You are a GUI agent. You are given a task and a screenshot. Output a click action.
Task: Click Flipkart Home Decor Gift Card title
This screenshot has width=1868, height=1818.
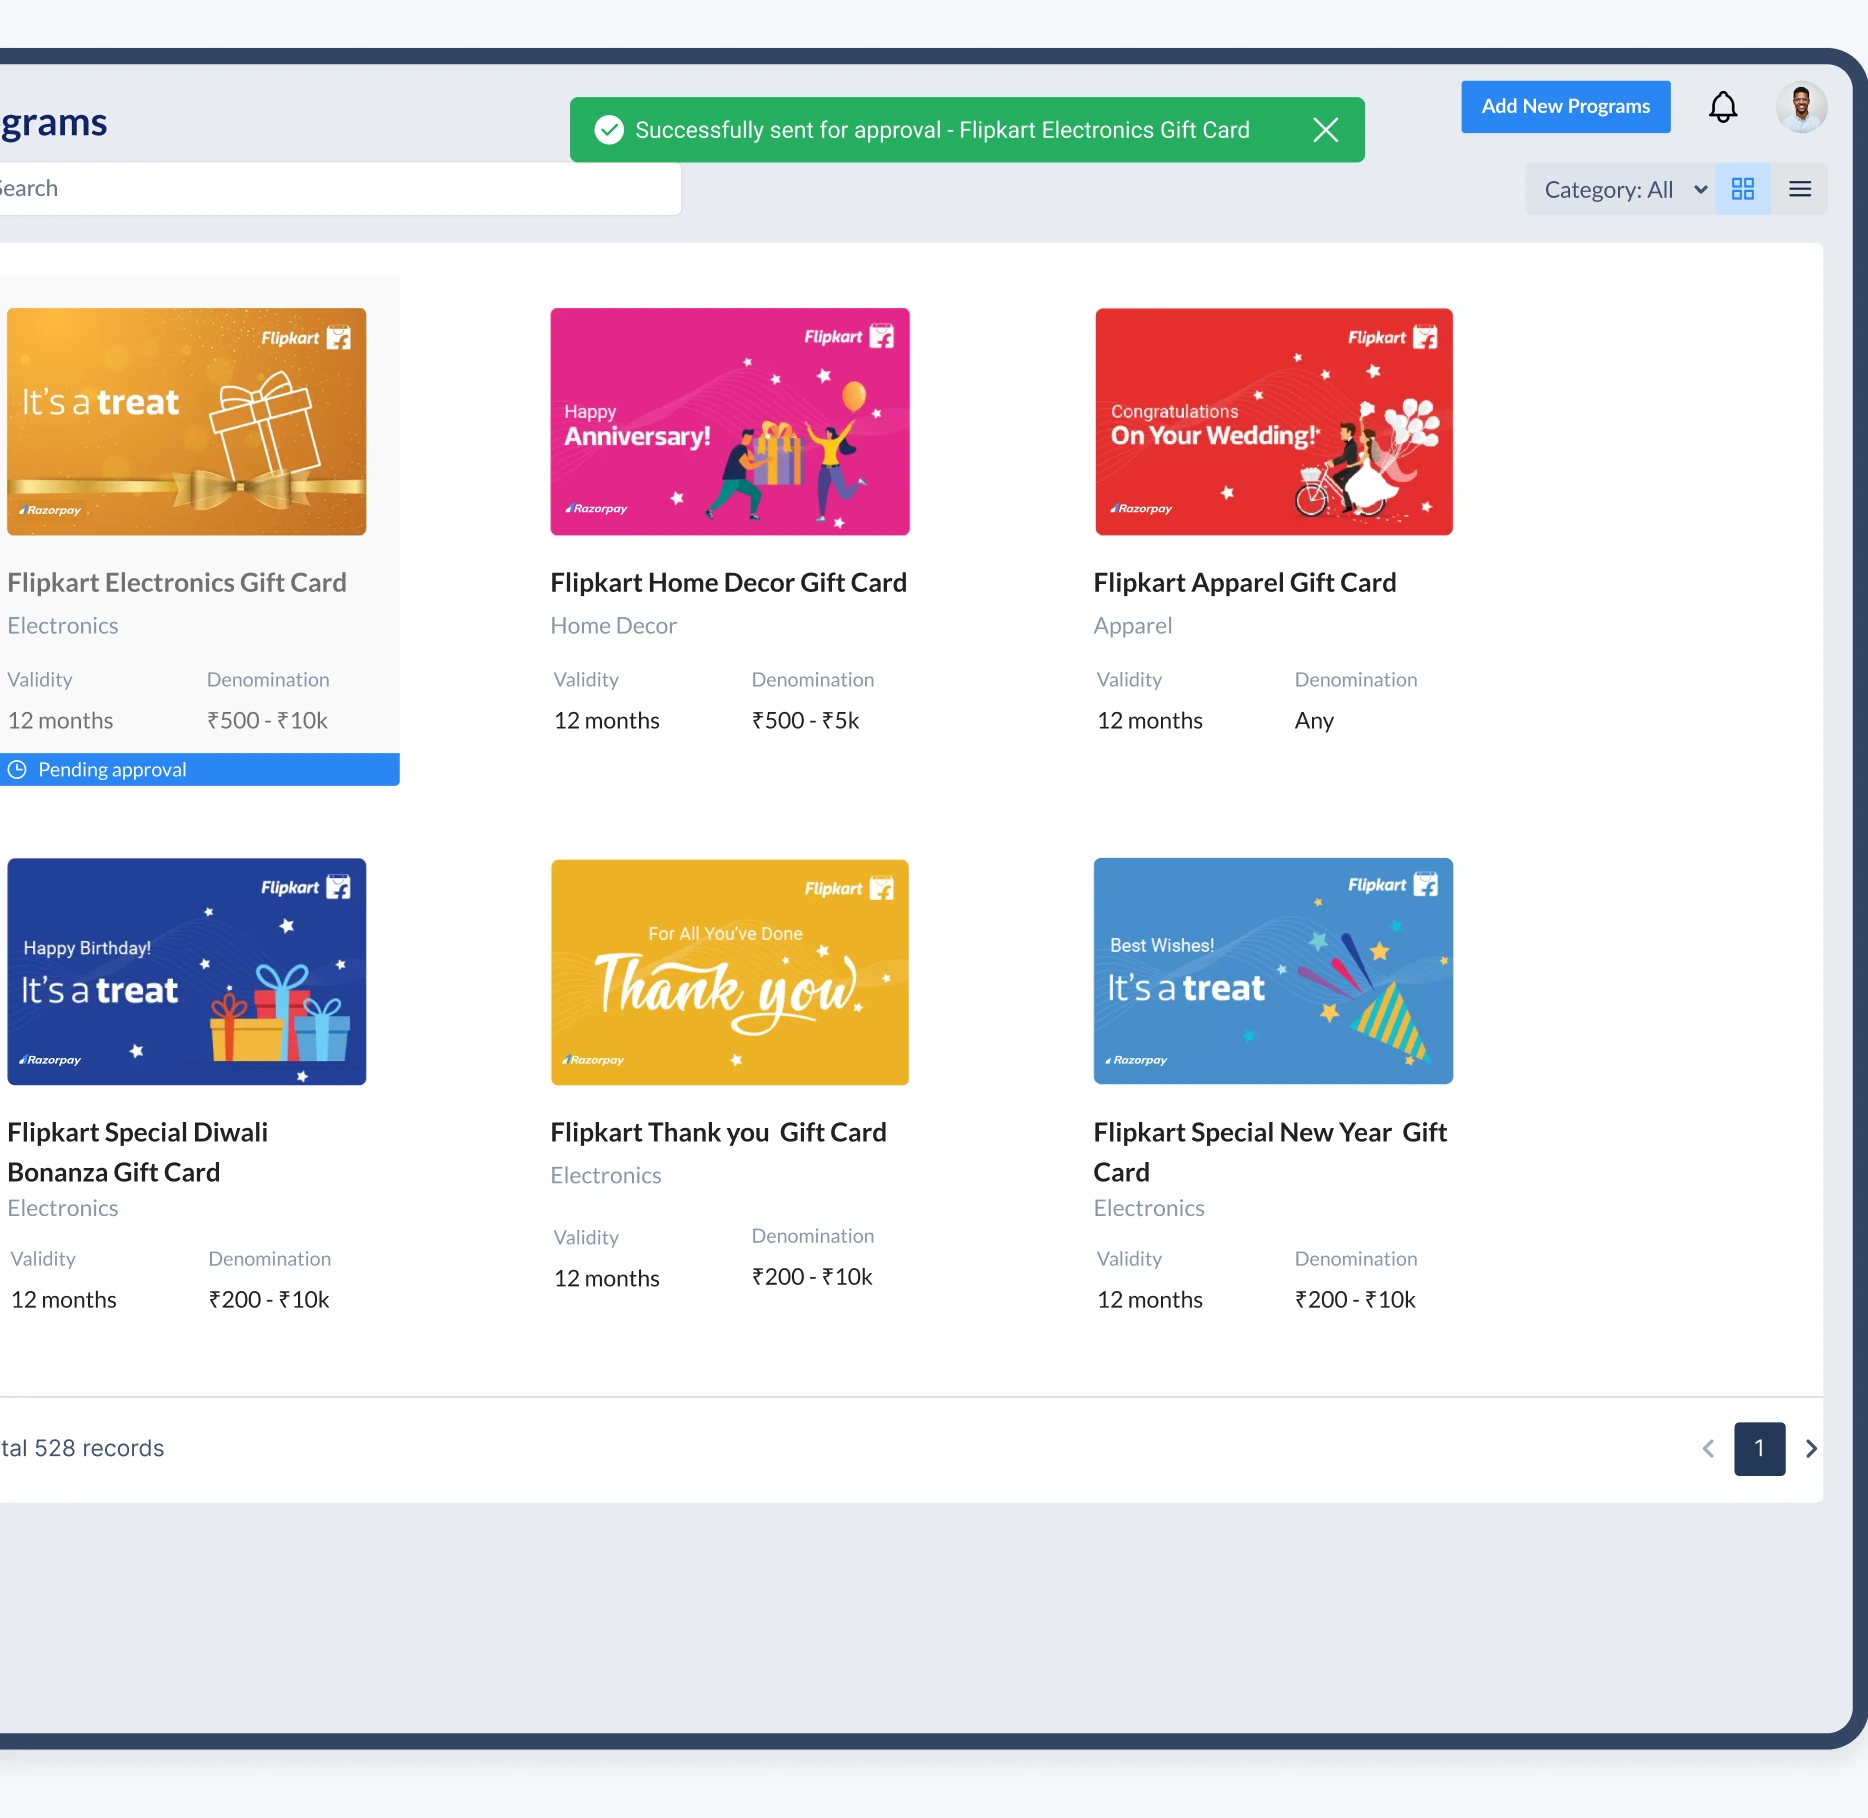[728, 582]
